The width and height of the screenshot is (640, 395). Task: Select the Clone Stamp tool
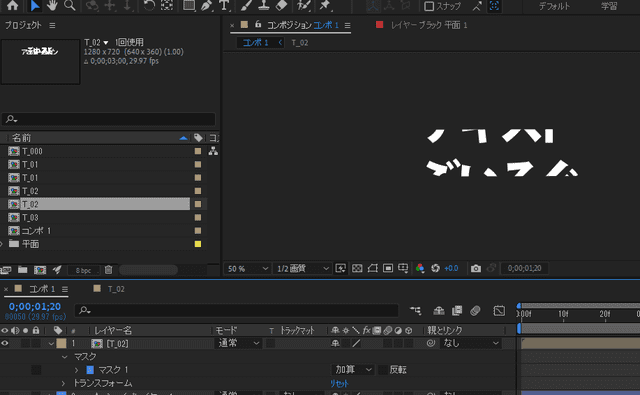click(264, 5)
